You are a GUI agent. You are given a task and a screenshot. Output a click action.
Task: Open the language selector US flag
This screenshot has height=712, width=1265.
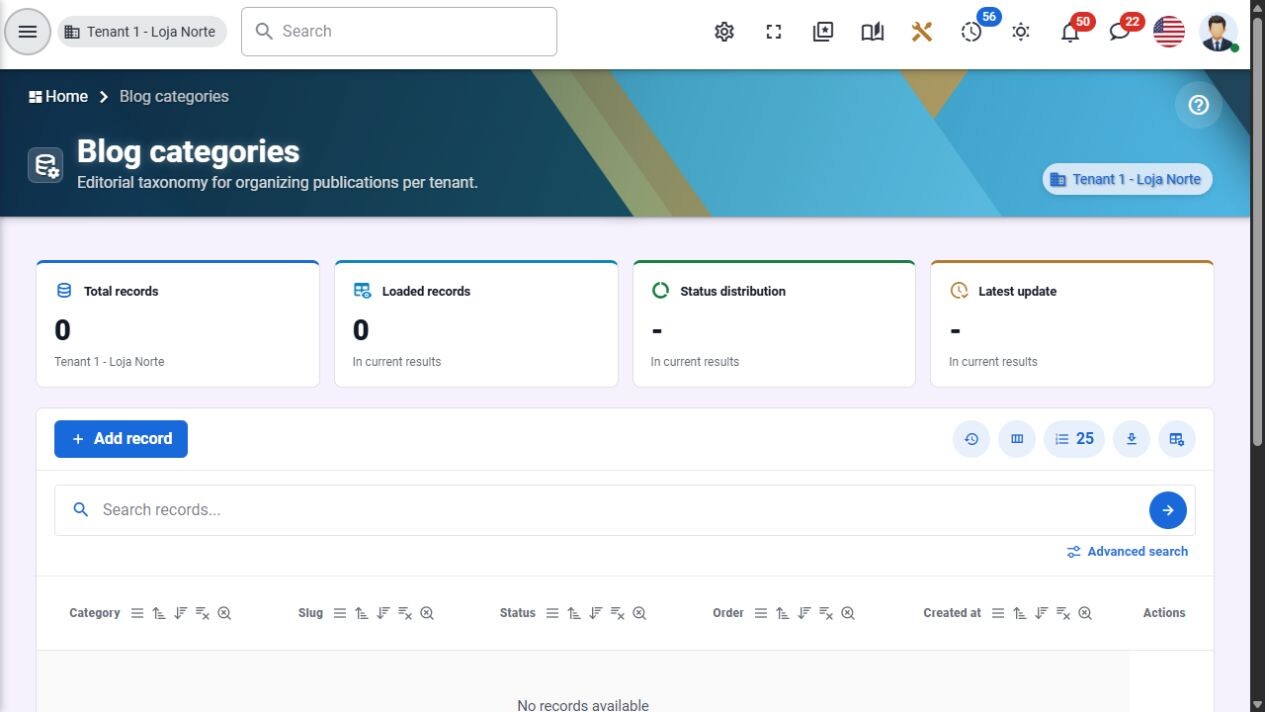1169,32
